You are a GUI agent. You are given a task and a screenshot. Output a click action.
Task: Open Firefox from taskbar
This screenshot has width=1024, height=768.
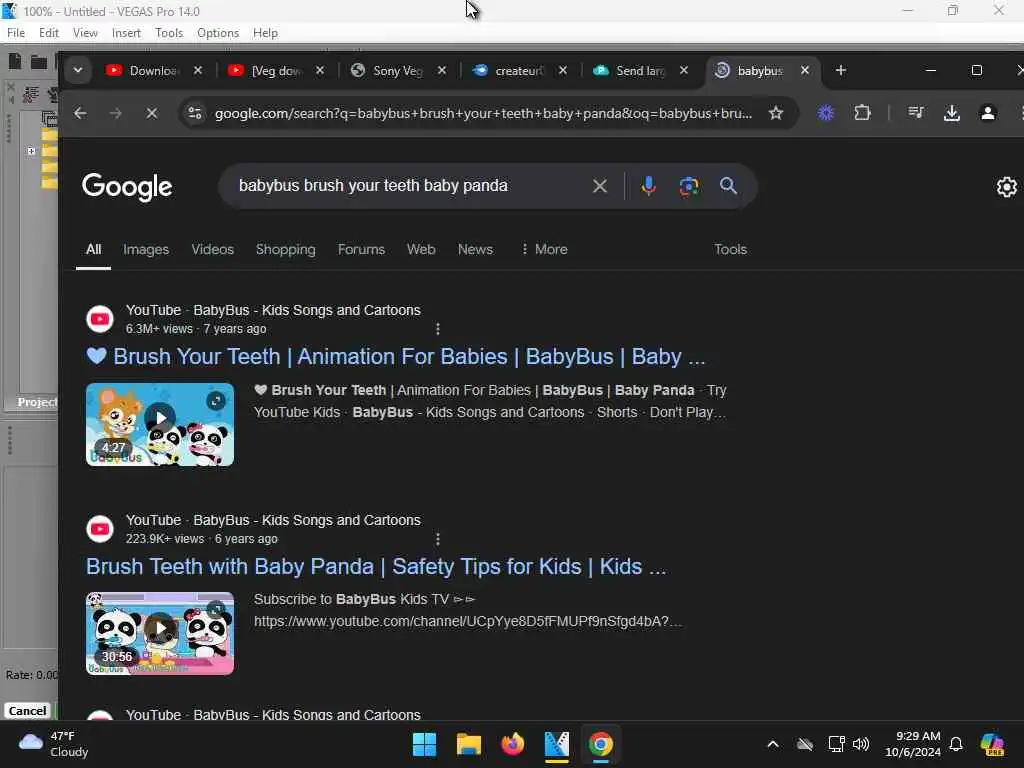point(513,744)
